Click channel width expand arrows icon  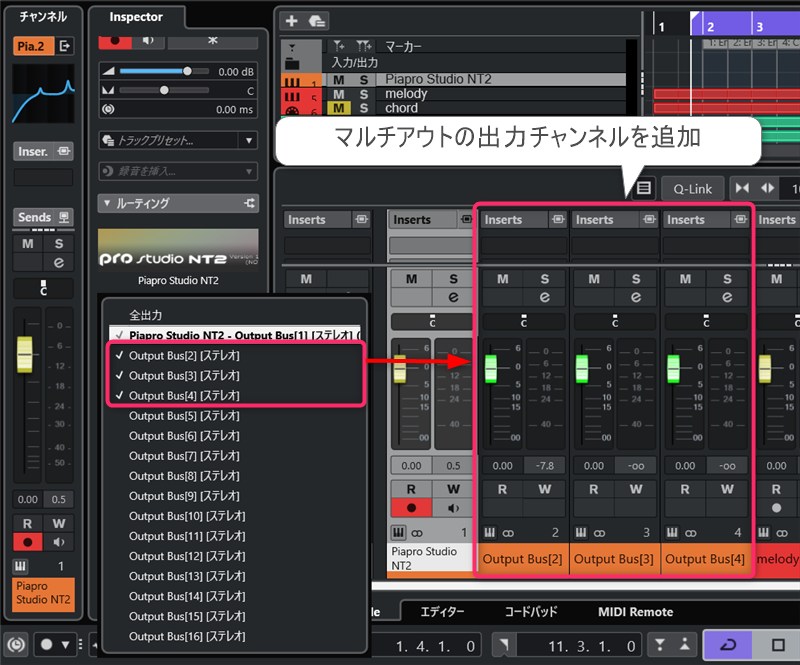[767, 188]
